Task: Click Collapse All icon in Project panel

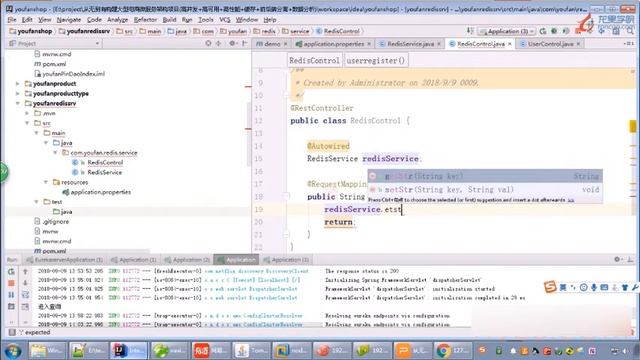Action: (x=218, y=43)
